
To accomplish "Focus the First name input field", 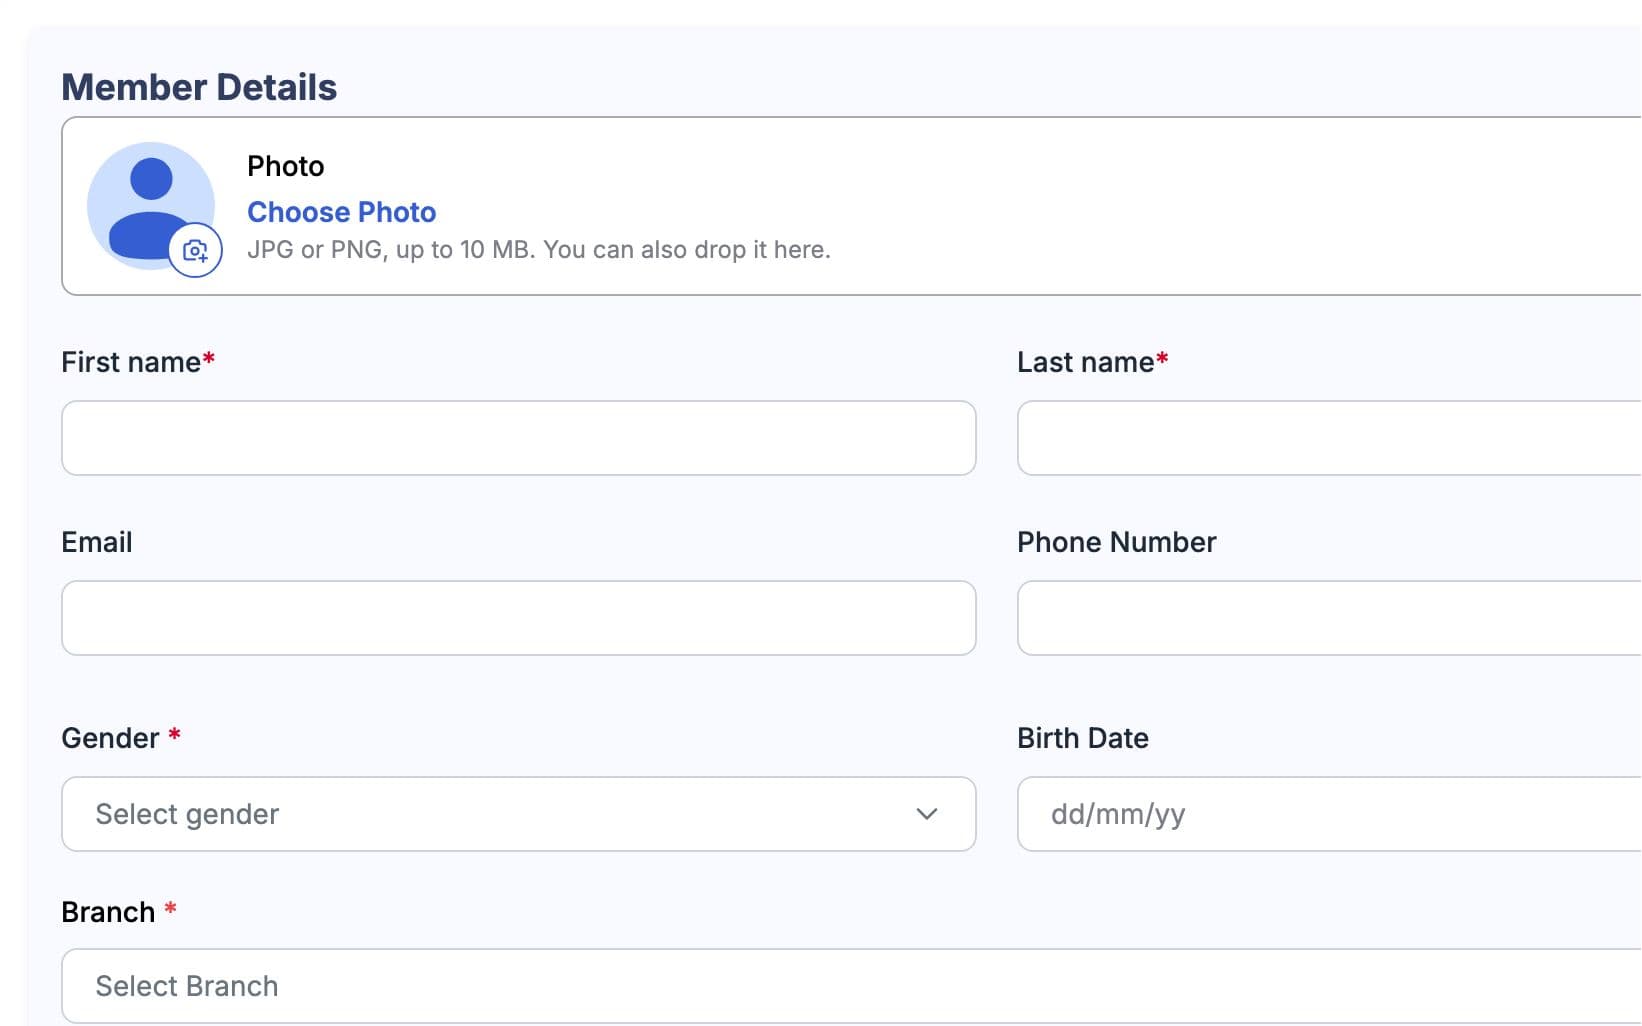I will [x=519, y=438].
